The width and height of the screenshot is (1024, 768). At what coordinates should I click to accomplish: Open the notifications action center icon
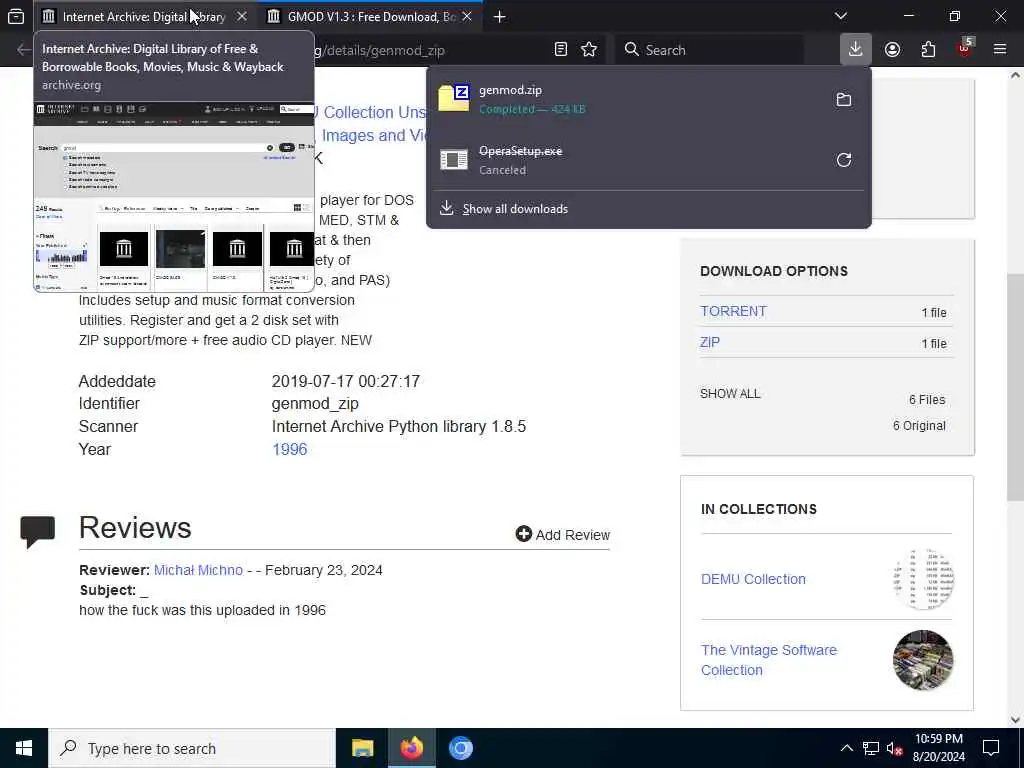[x=991, y=748]
